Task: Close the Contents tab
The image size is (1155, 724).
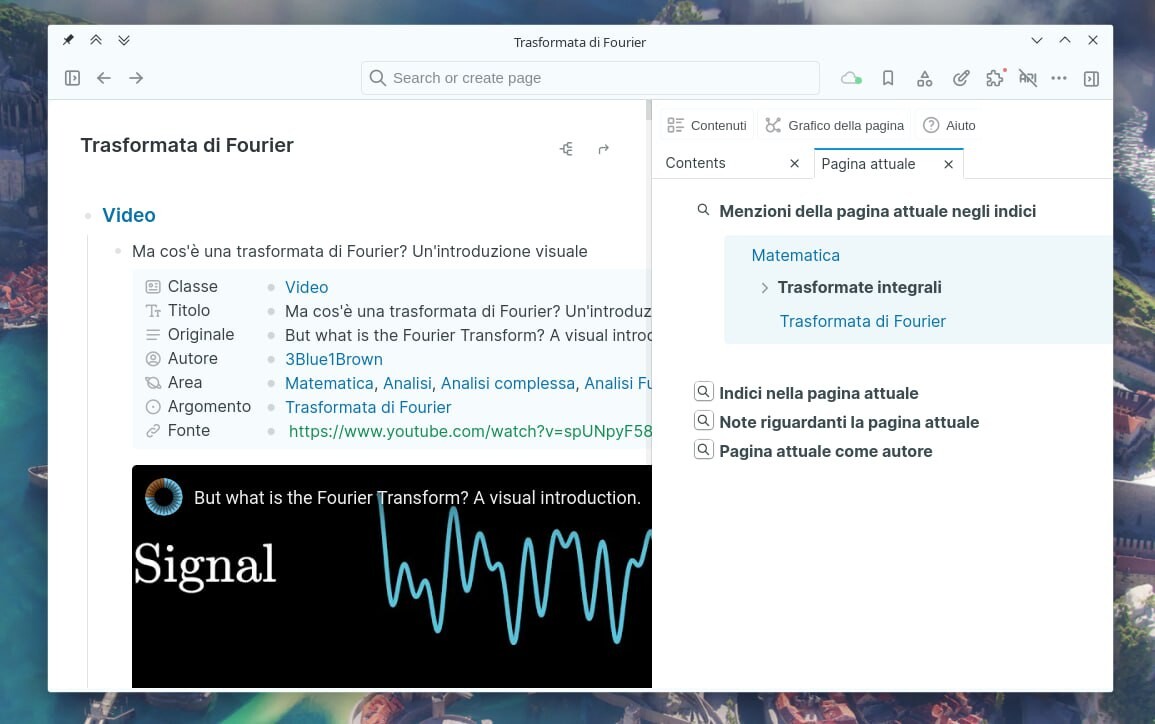Action: pos(794,164)
